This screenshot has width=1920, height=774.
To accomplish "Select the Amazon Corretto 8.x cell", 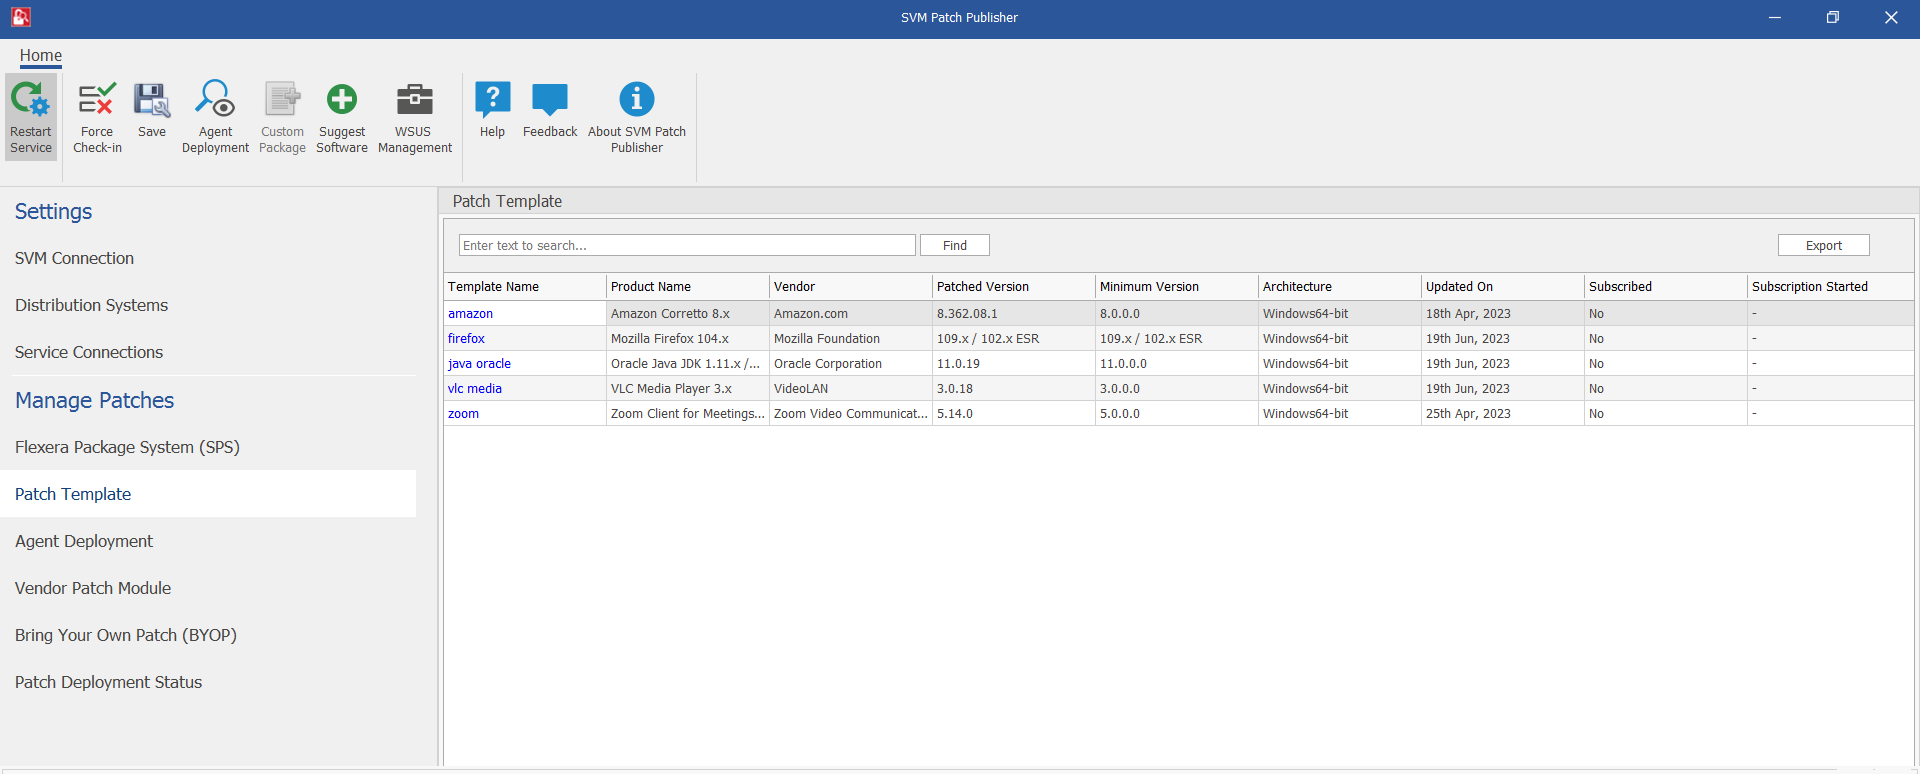I will coord(688,313).
